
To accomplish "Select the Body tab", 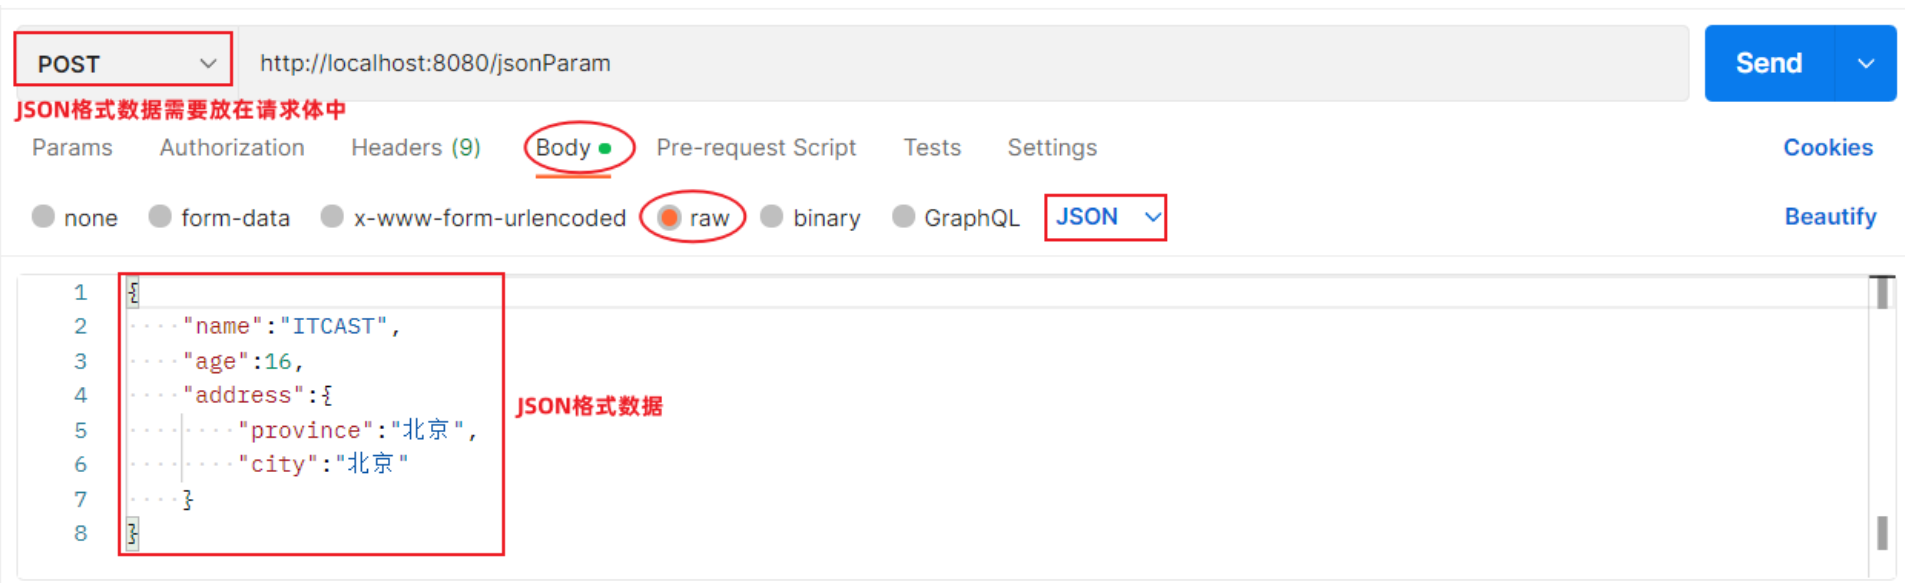I will [x=573, y=148].
